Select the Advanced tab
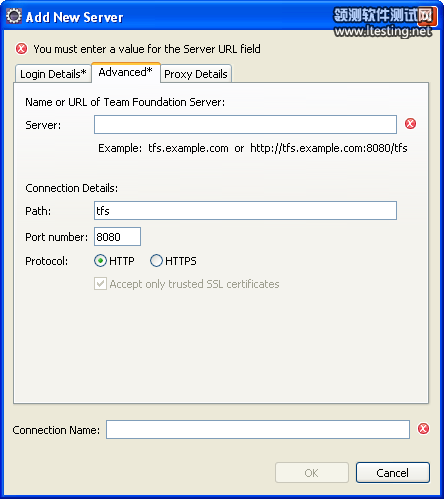444x499 pixels. [x=126, y=72]
